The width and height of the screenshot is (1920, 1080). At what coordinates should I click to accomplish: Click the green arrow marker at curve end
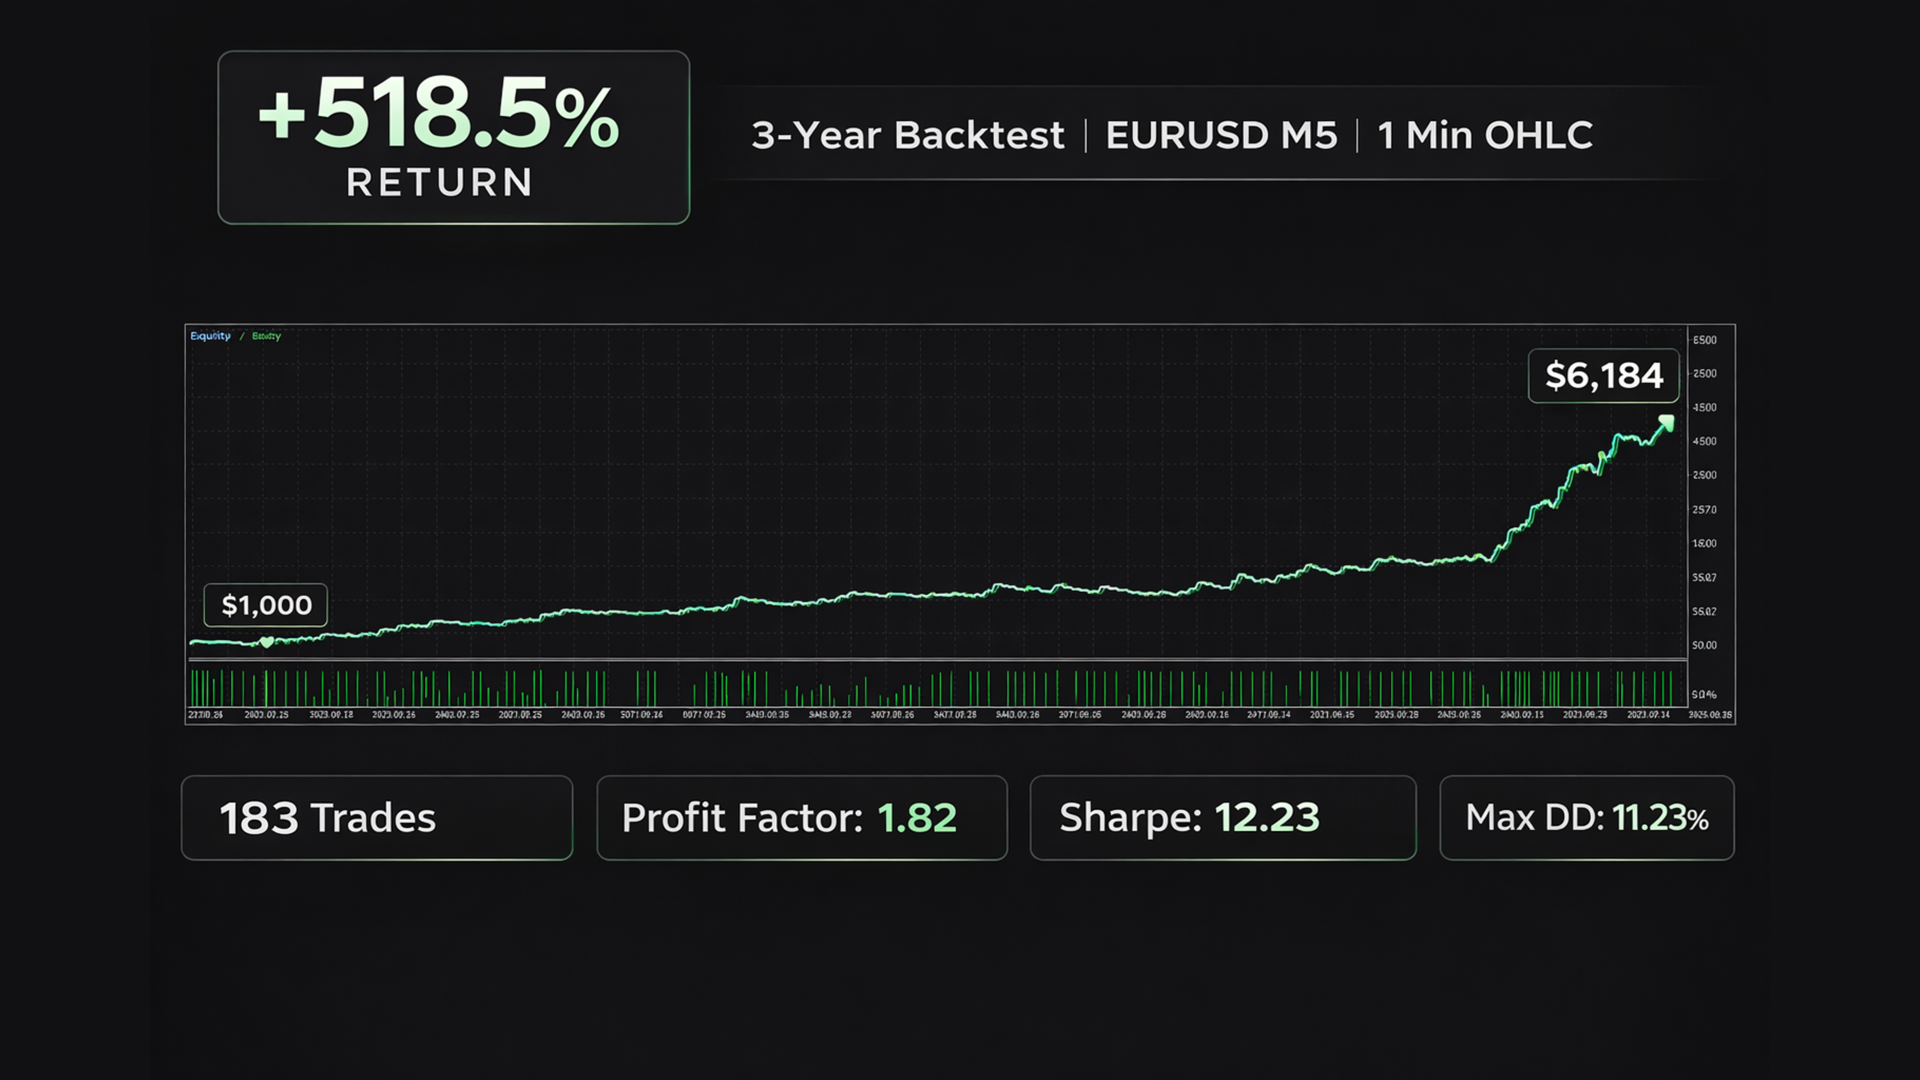pos(1666,423)
